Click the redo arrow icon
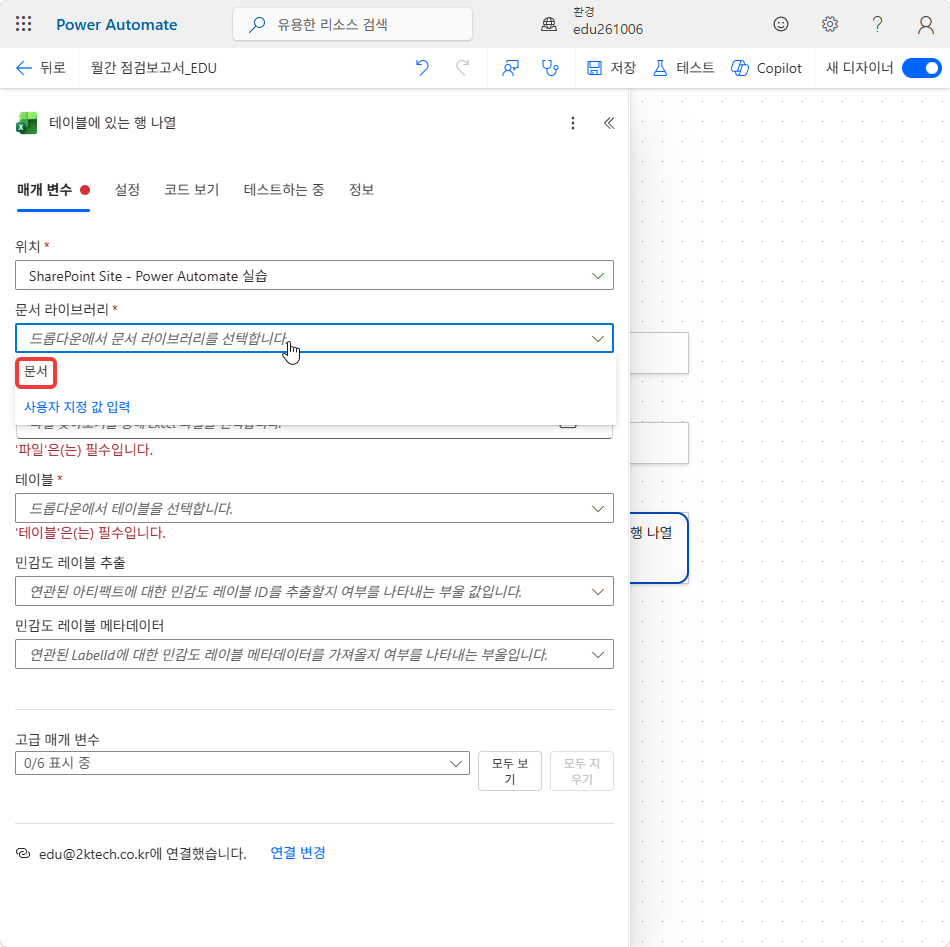950x947 pixels. (462, 68)
